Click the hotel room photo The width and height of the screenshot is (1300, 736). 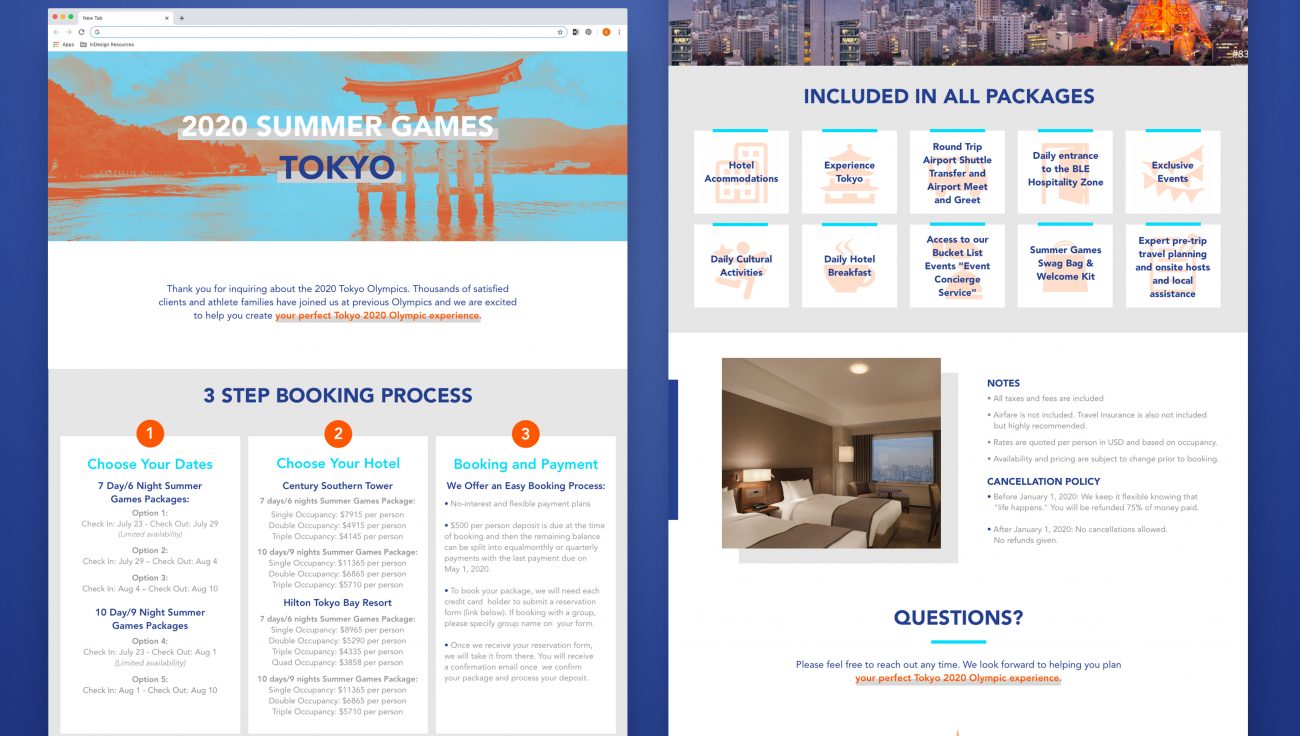(x=831, y=453)
